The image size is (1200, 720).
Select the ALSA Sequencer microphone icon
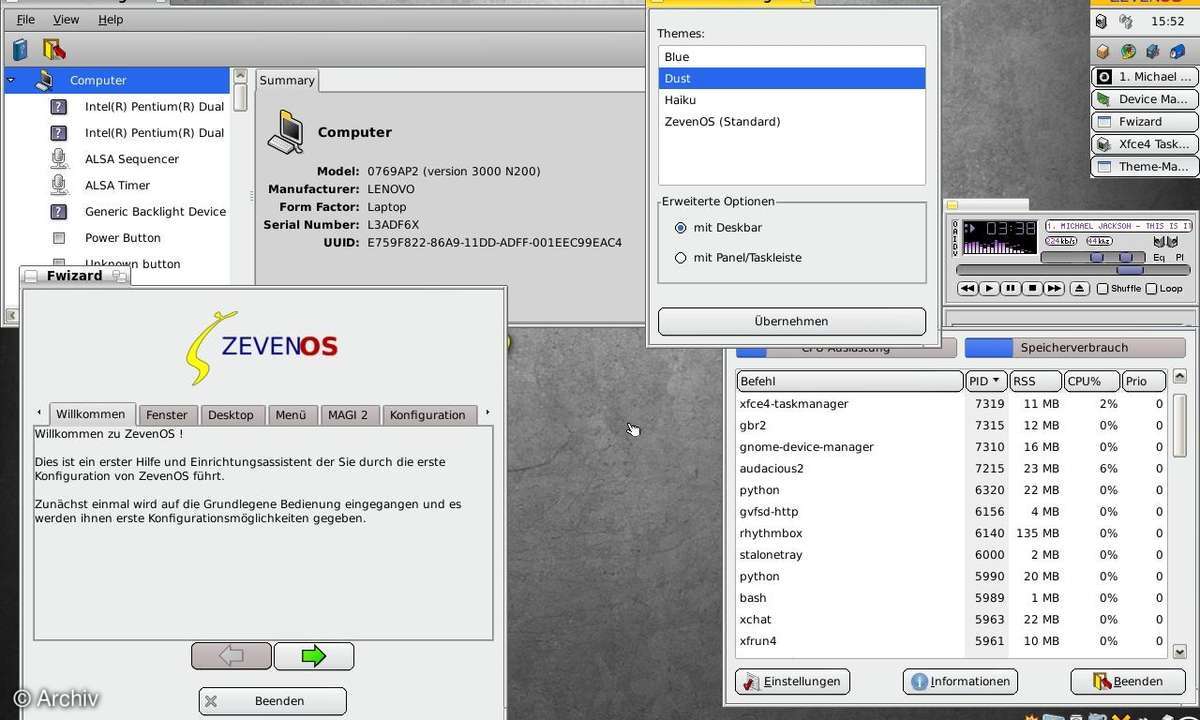click(59, 158)
